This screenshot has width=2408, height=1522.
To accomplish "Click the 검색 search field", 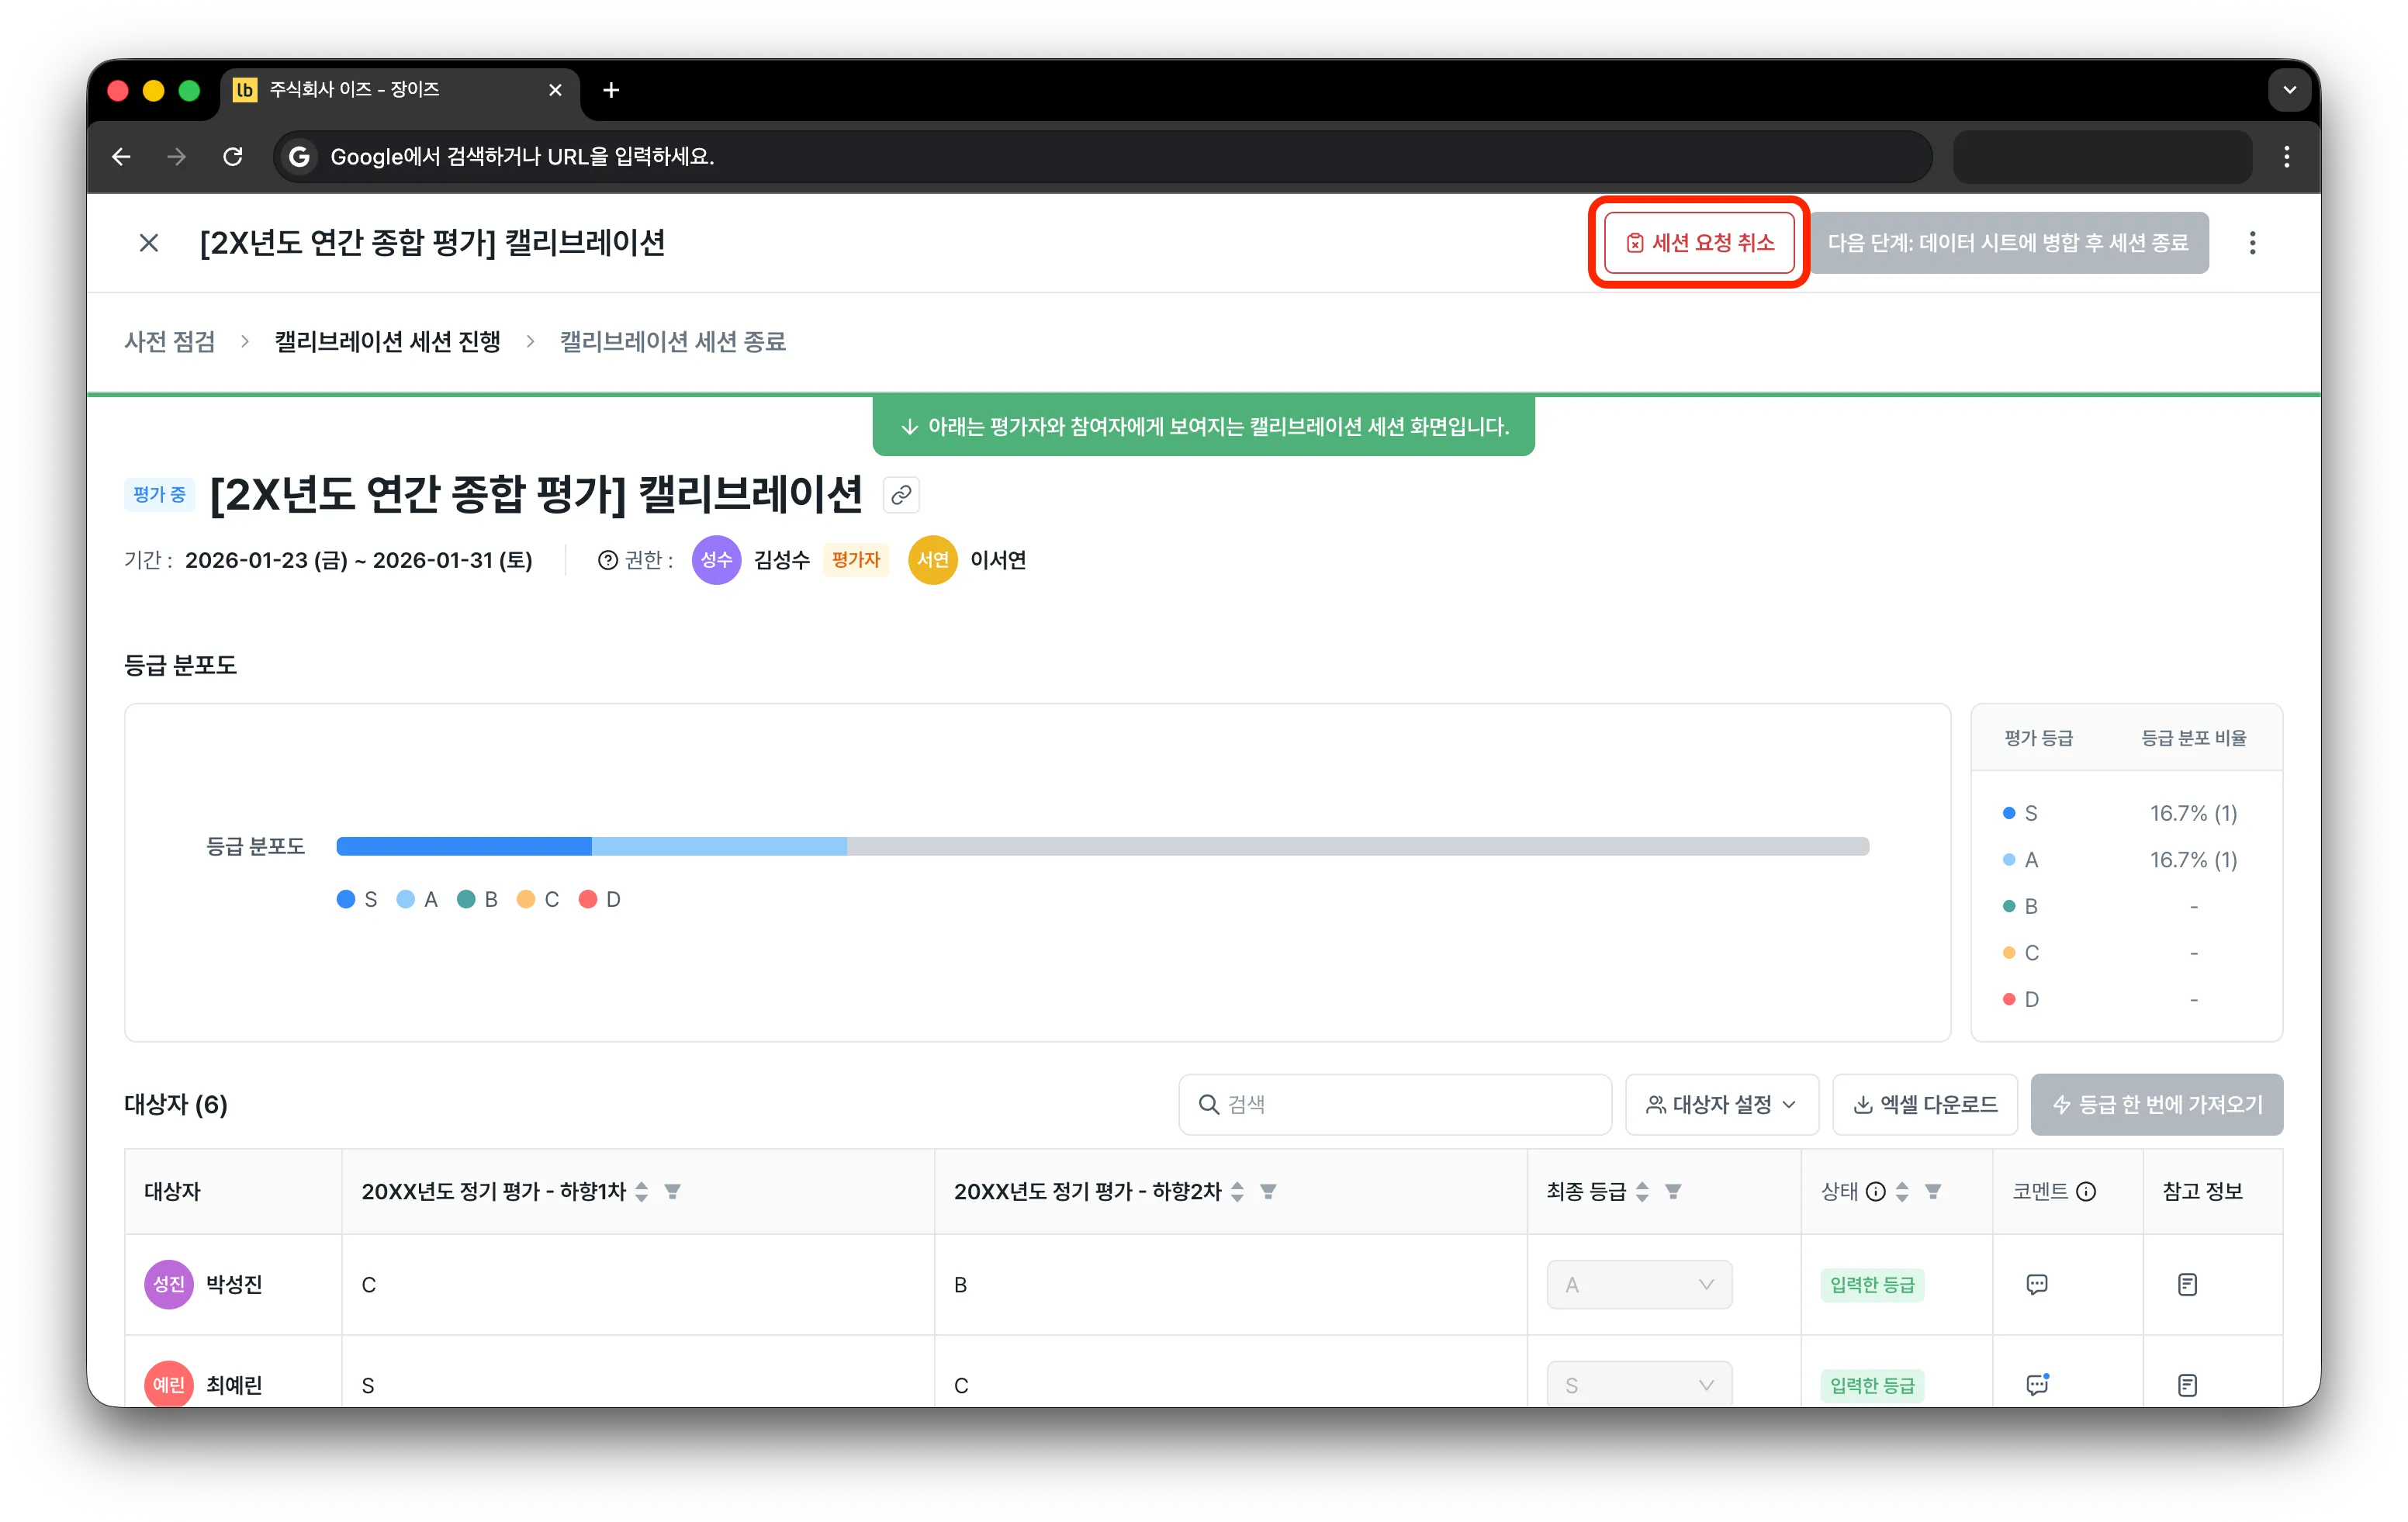I will [1395, 1104].
